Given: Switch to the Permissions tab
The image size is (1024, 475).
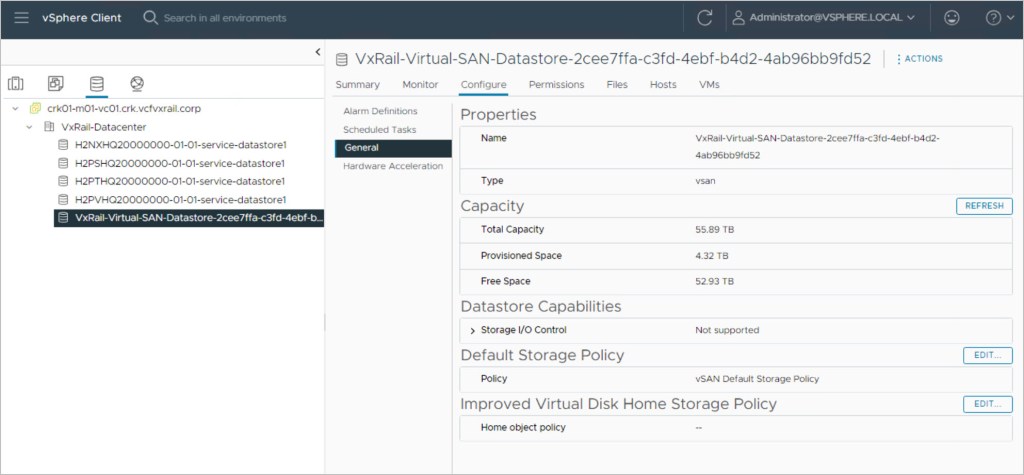Looking at the screenshot, I should 556,85.
